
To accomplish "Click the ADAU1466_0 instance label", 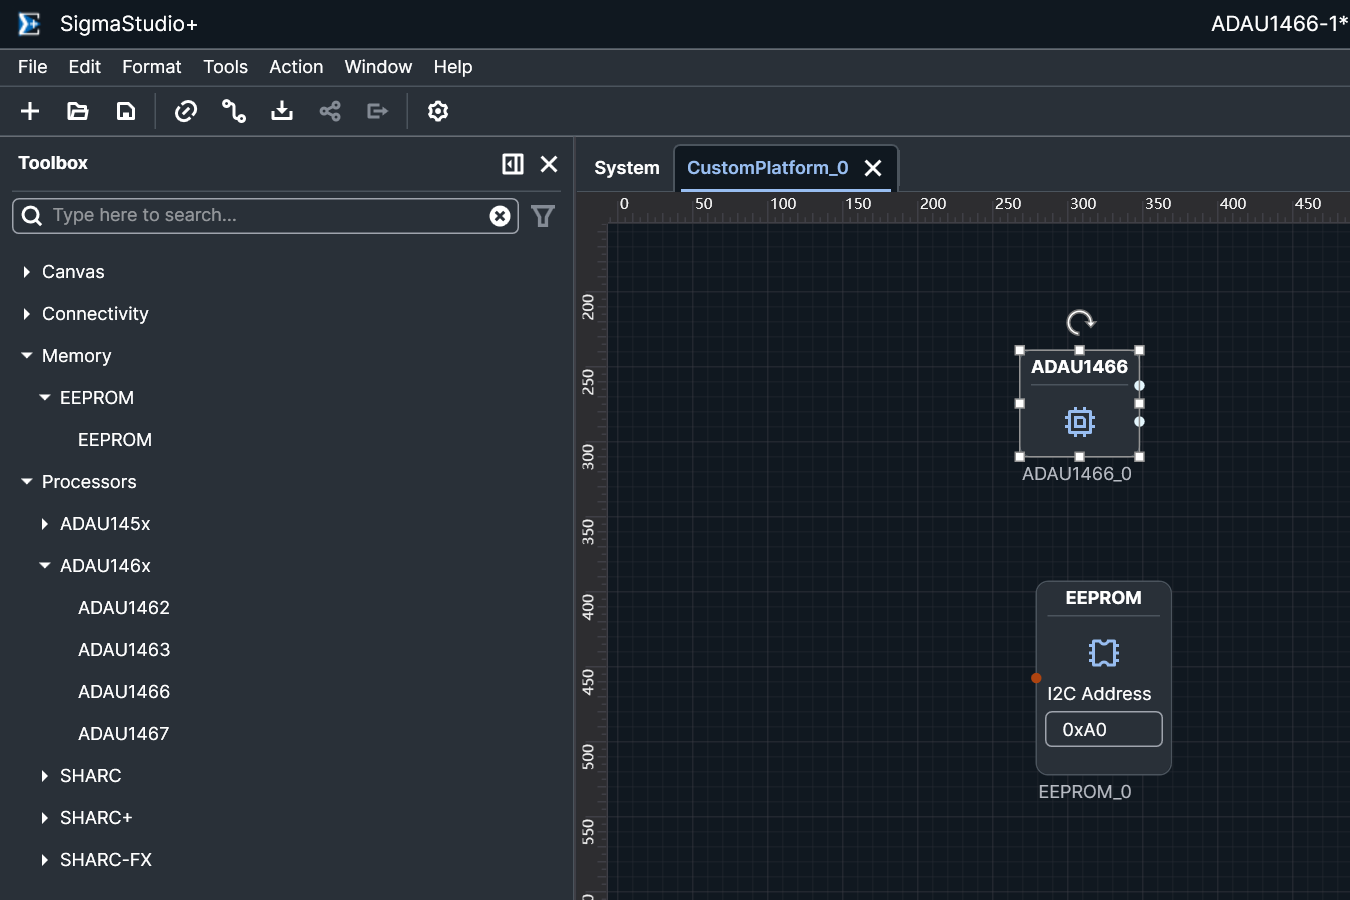I will (1077, 474).
